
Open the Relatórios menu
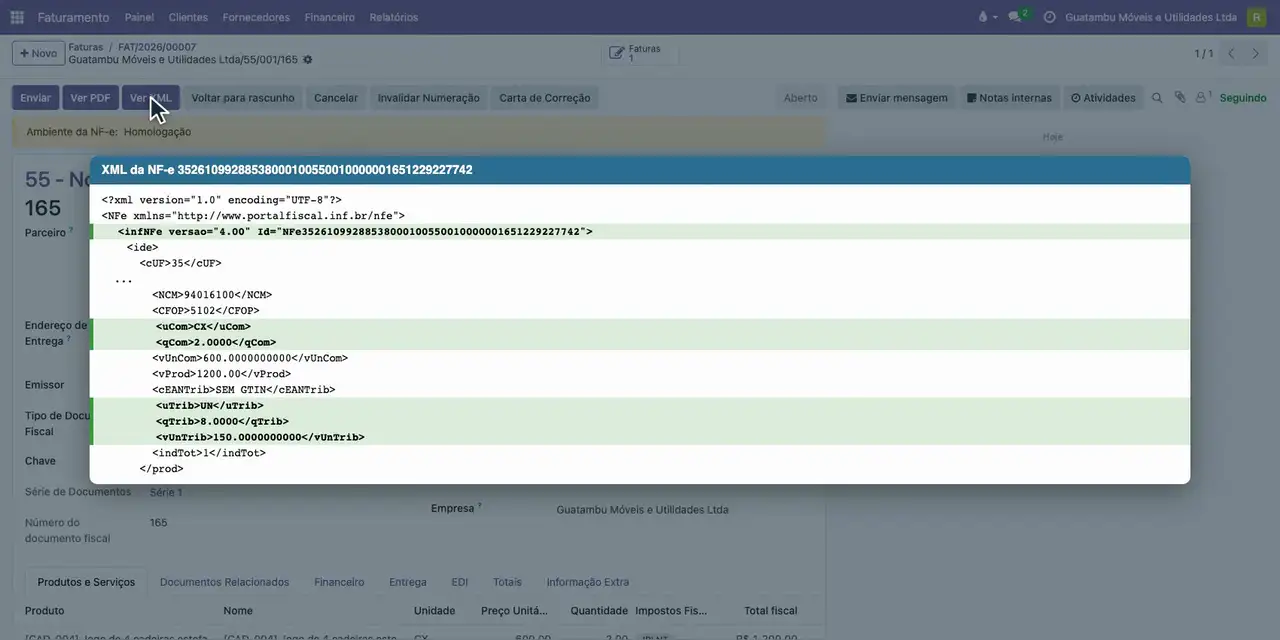(x=394, y=17)
